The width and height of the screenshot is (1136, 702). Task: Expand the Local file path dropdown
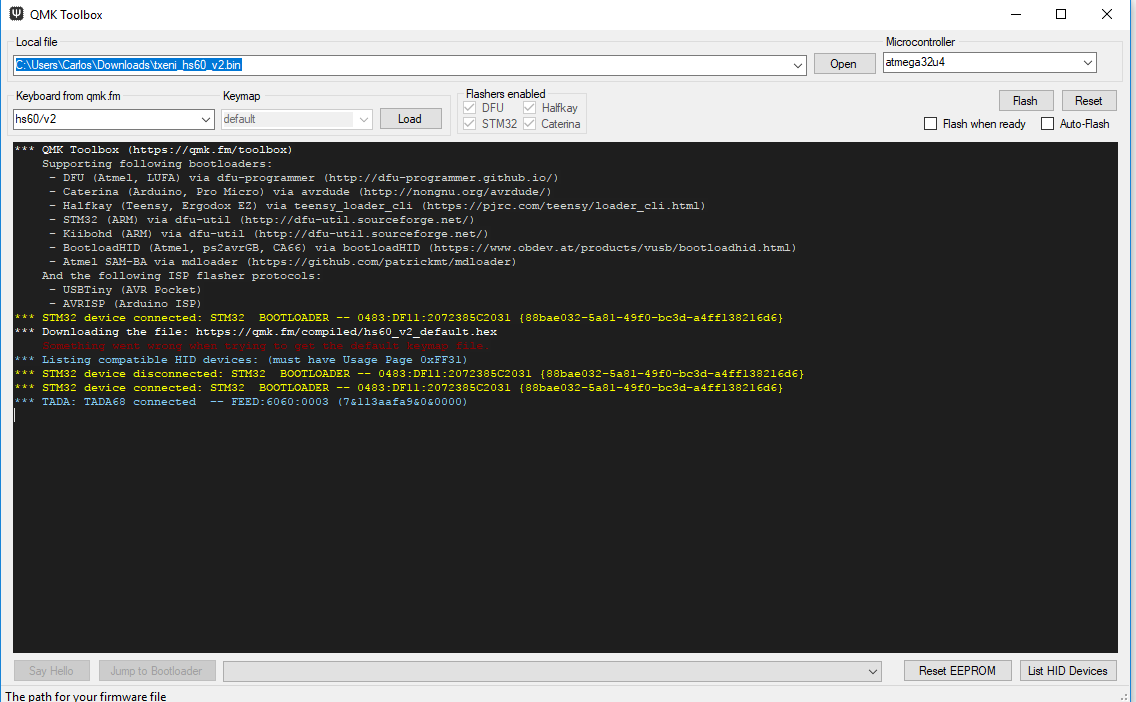tap(798, 65)
